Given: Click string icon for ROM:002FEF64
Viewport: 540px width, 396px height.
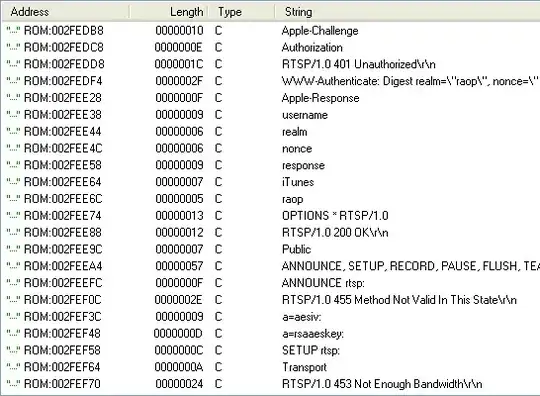Looking at the screenshot, I should [13, 367].
